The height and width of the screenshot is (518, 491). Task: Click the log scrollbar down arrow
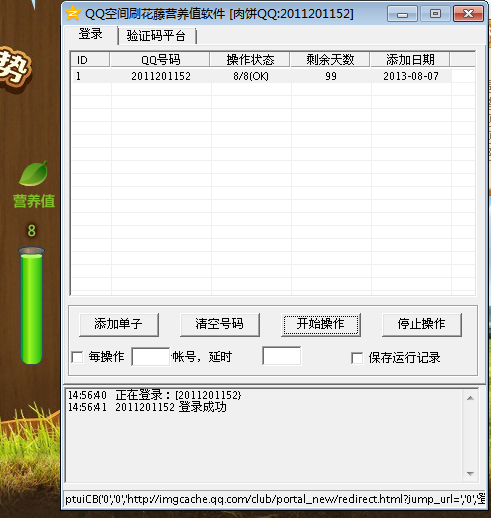(470, 474)
